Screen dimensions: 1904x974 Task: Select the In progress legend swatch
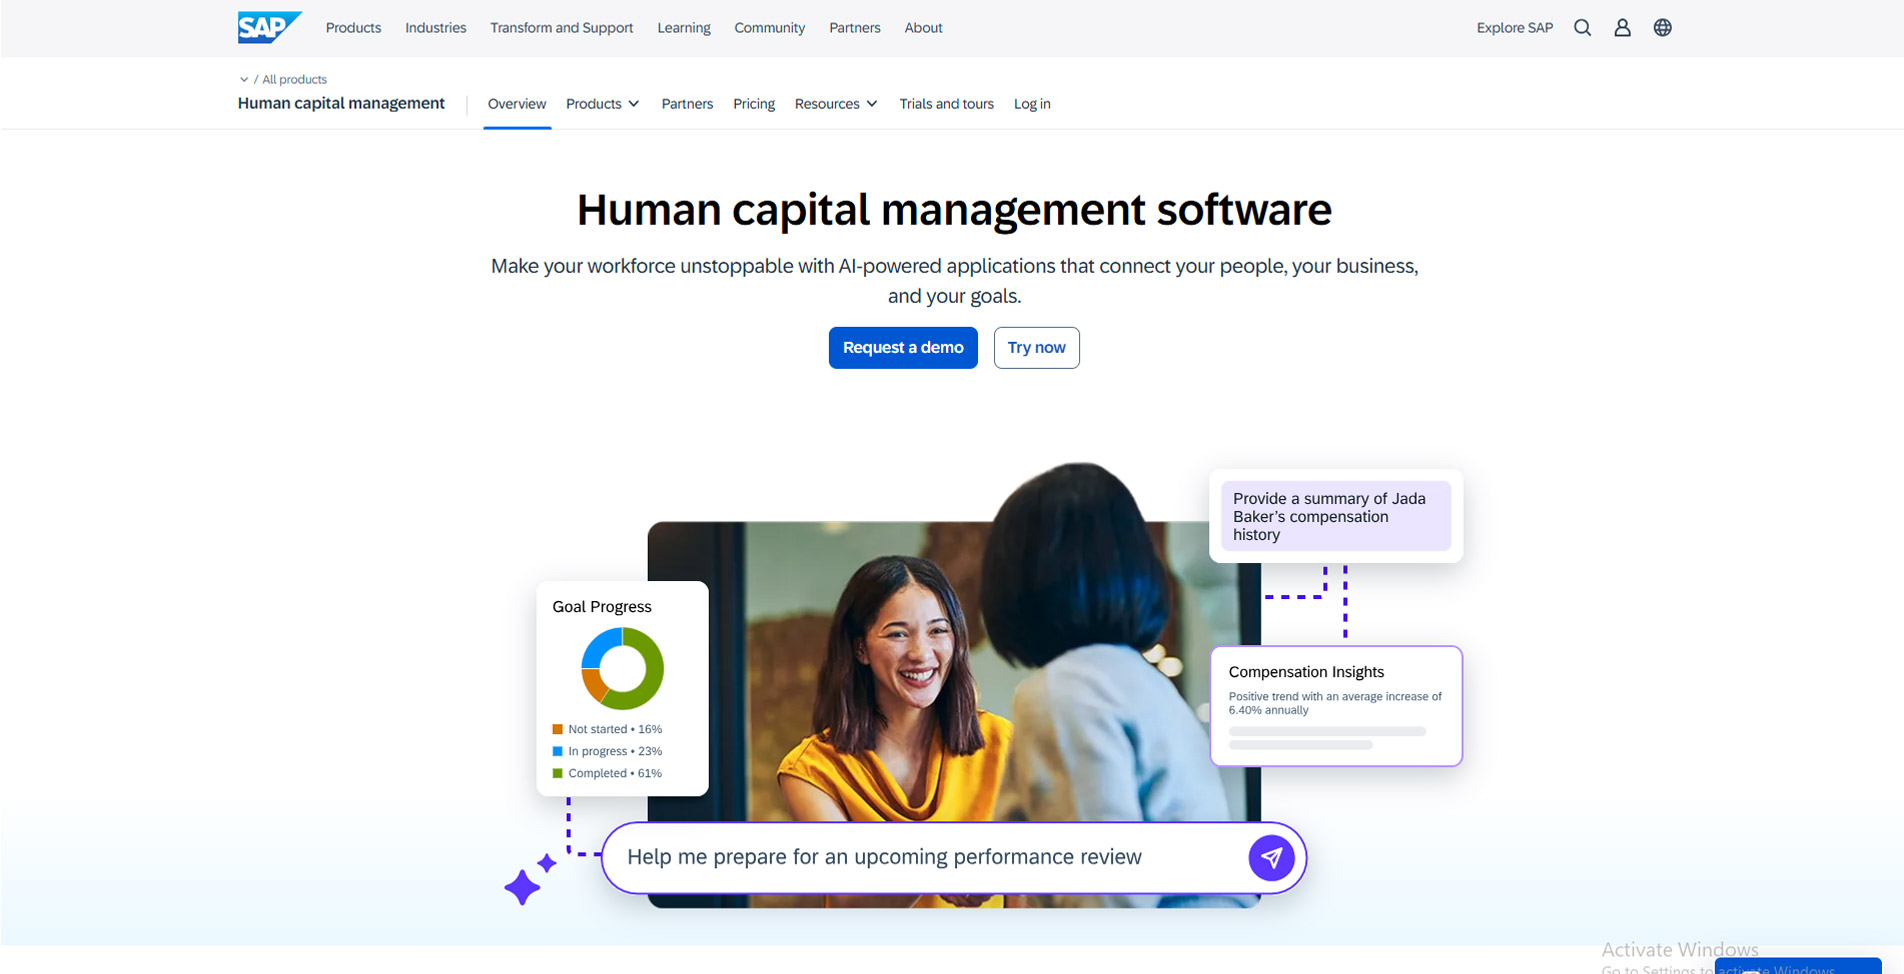click(557, 751)
